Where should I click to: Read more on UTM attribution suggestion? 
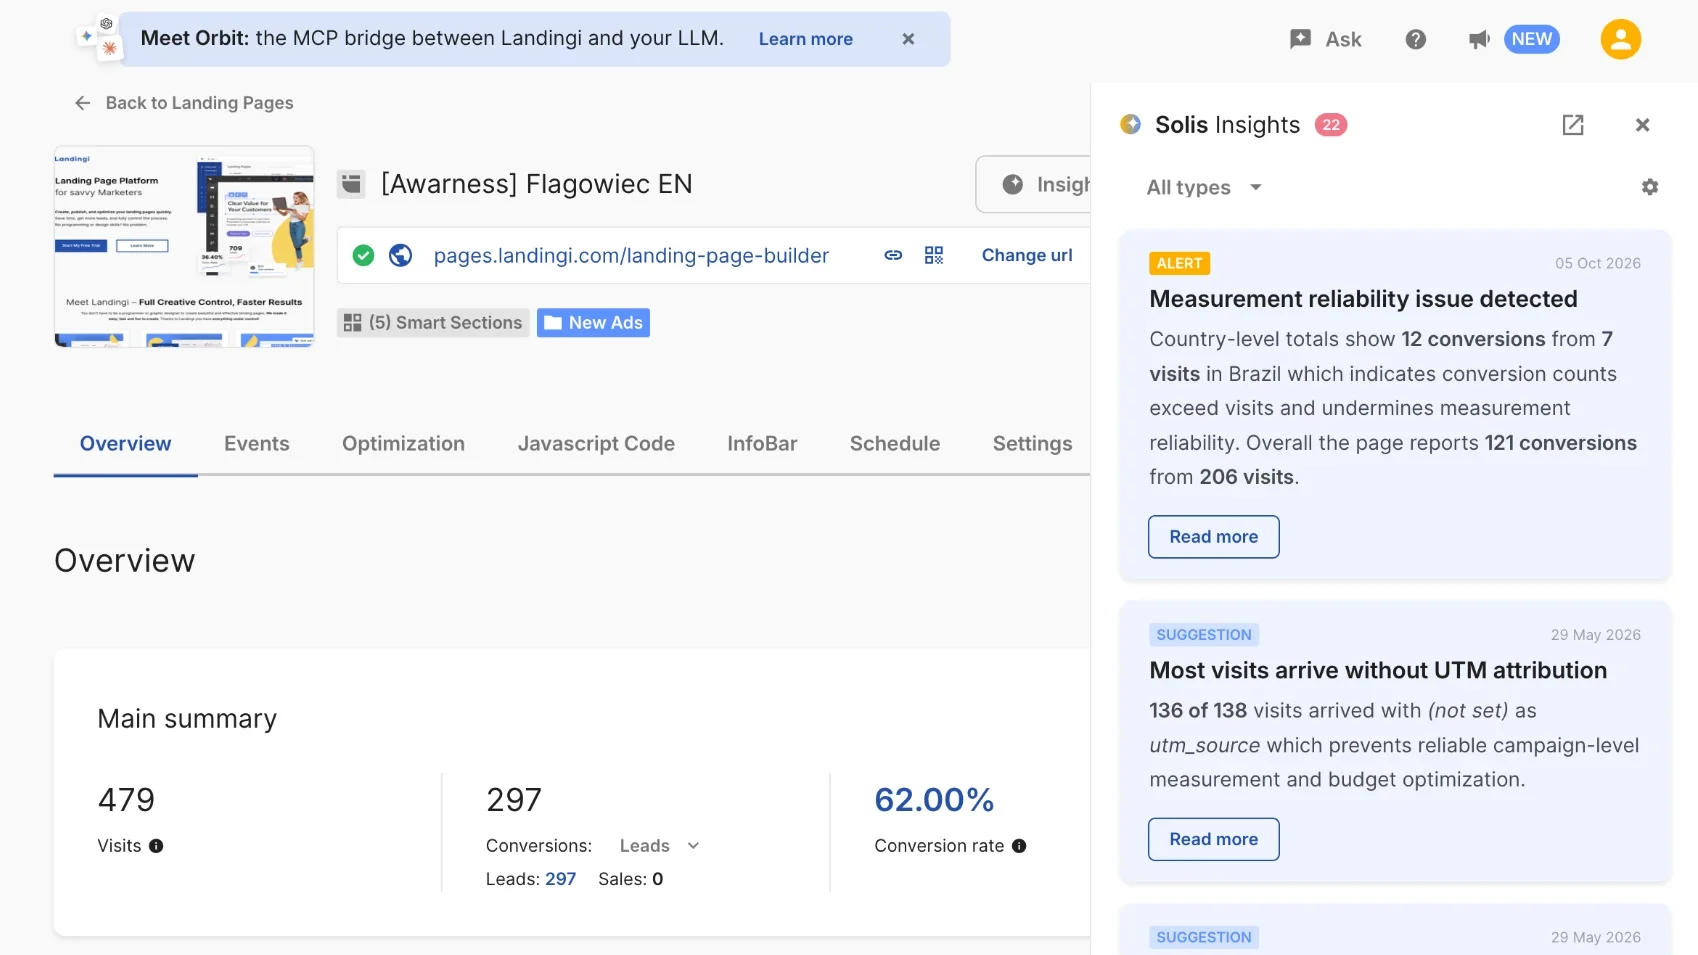[x=1214, y=839]
